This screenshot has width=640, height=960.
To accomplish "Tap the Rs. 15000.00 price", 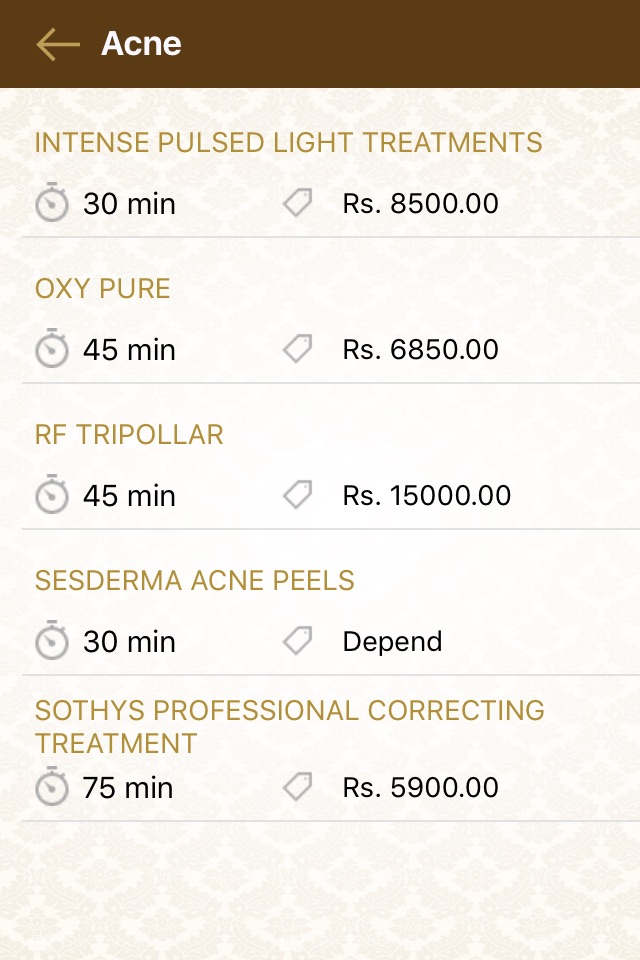I will coord(426,496).
